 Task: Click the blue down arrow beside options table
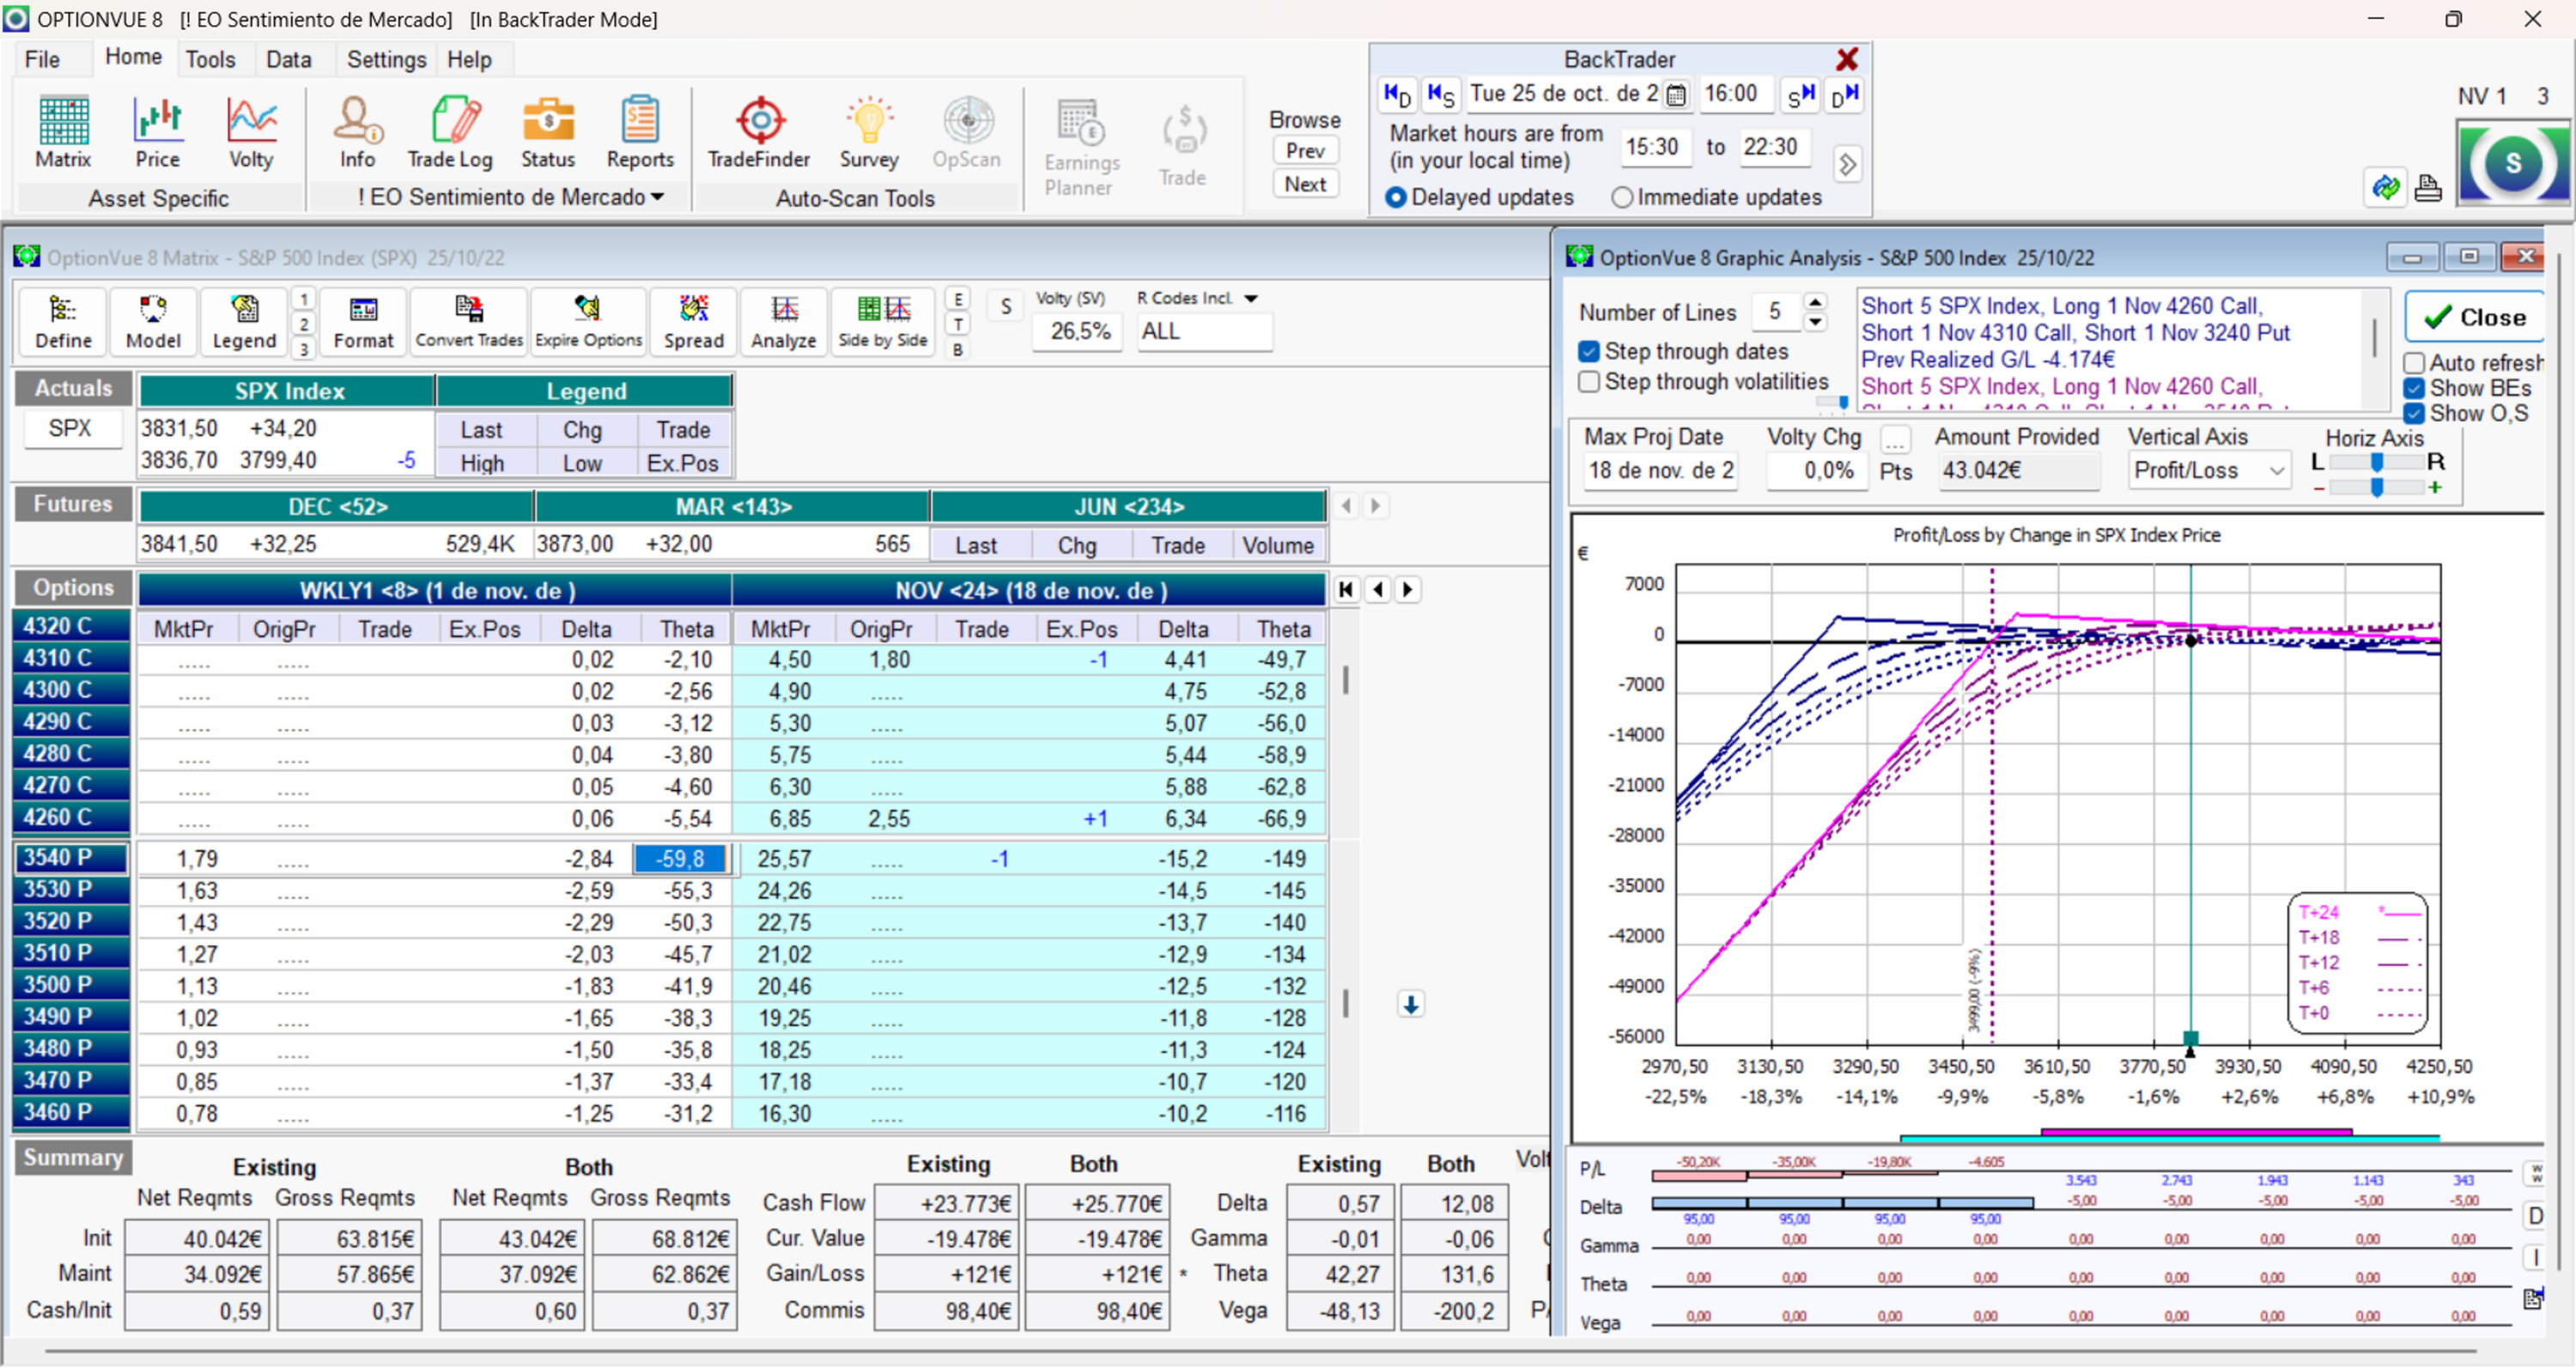click(1411, 1005)
